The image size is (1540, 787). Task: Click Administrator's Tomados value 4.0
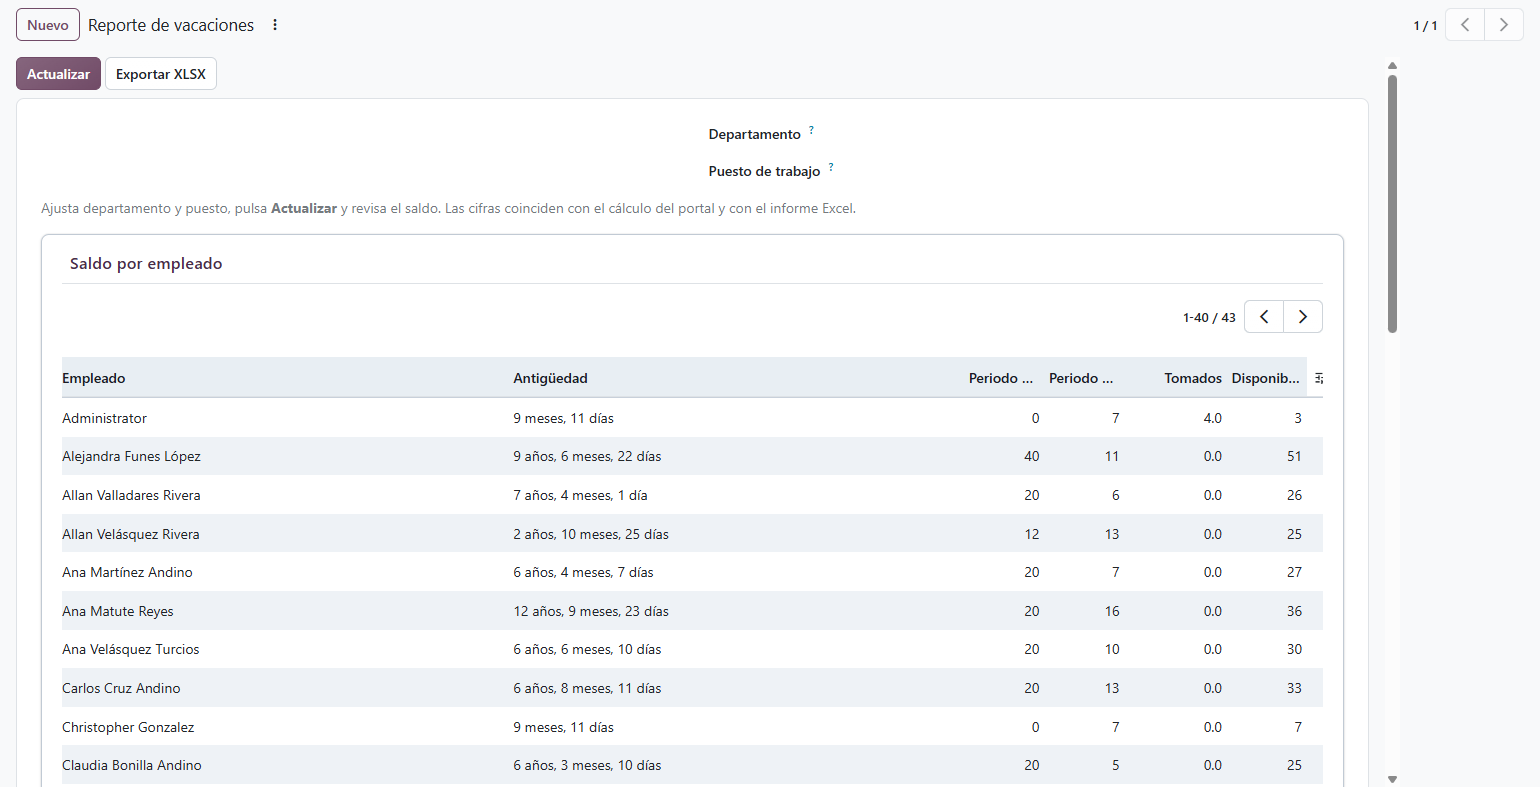(1212, 418)
